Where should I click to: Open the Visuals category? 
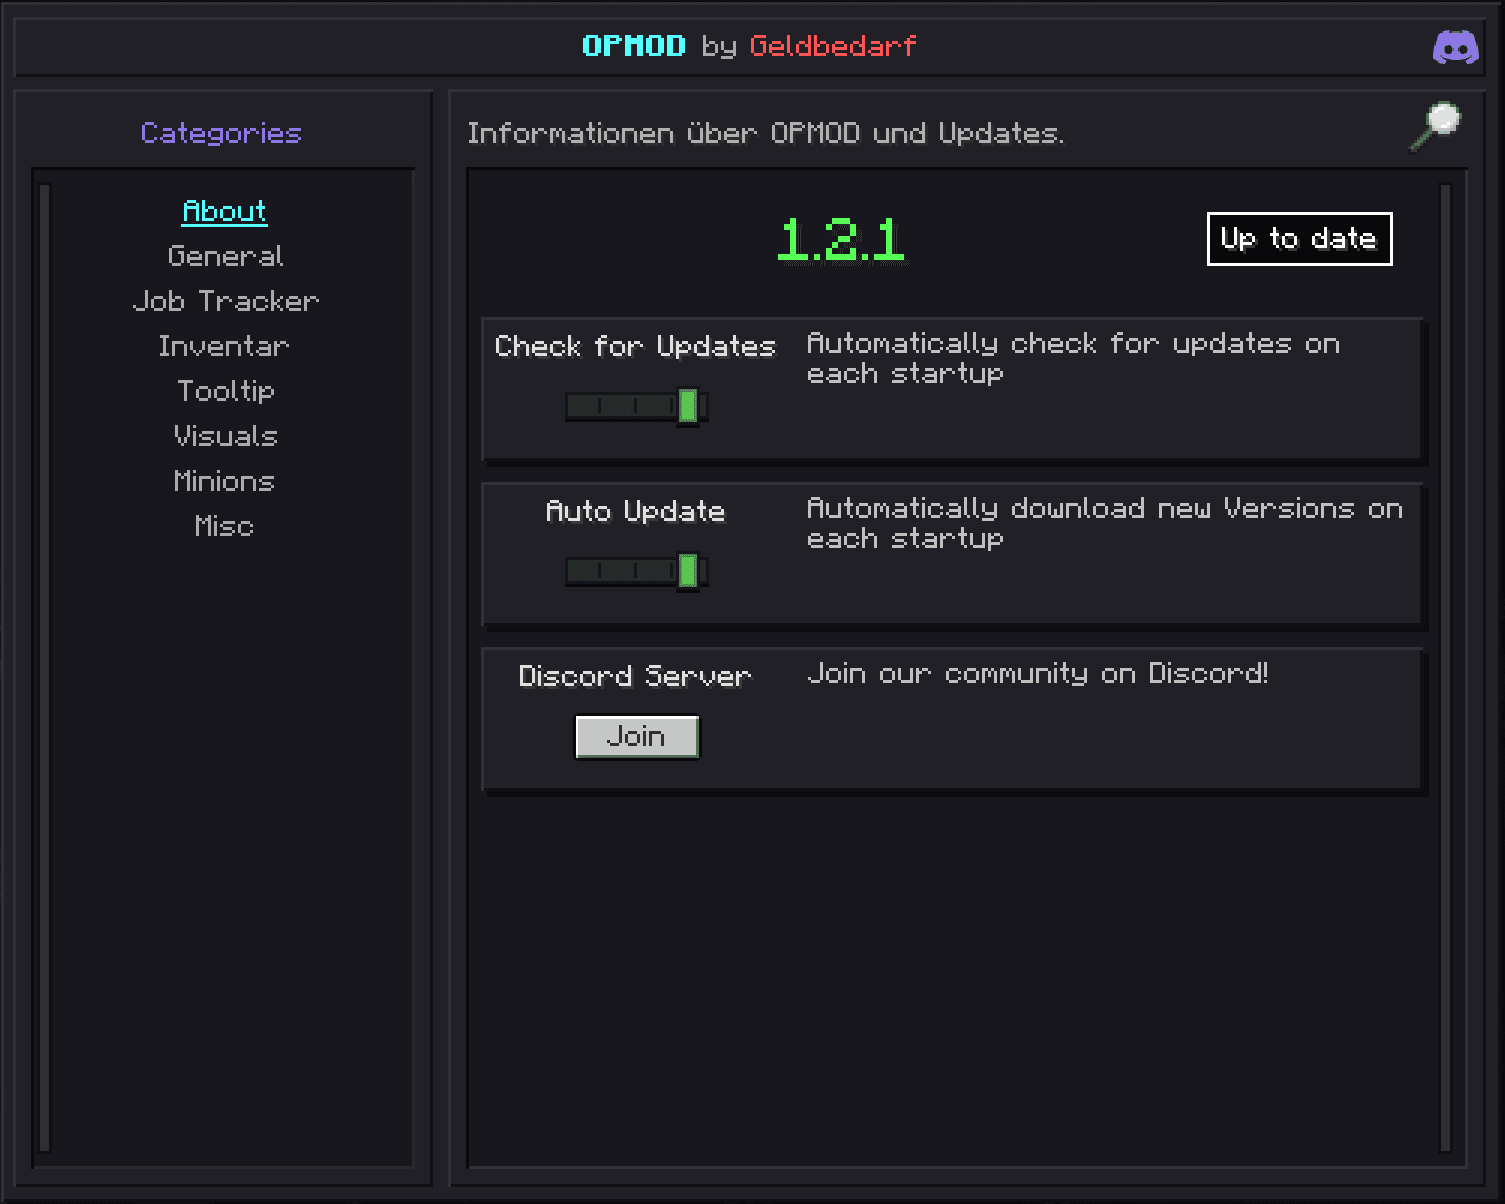pyautogui.click(x=225, y=436)
